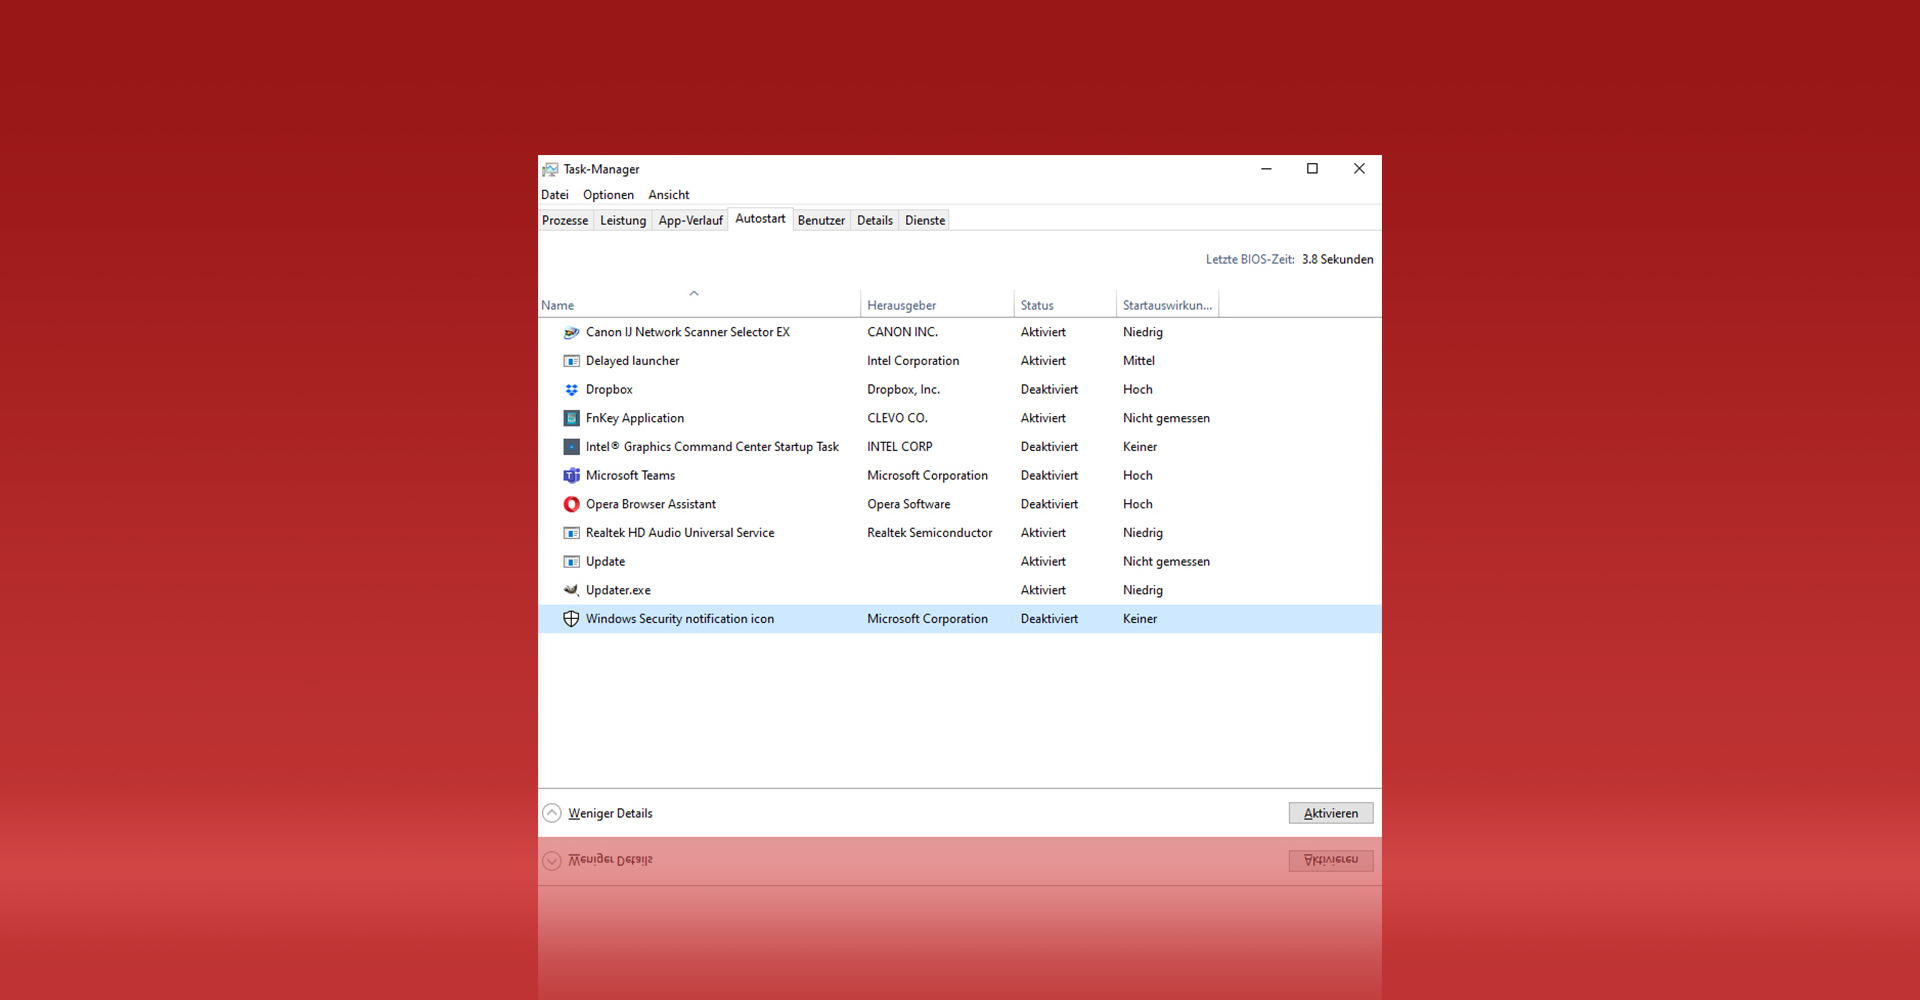Select Canon IJ Network Scanner Selector EX

[x=688, y=332]
